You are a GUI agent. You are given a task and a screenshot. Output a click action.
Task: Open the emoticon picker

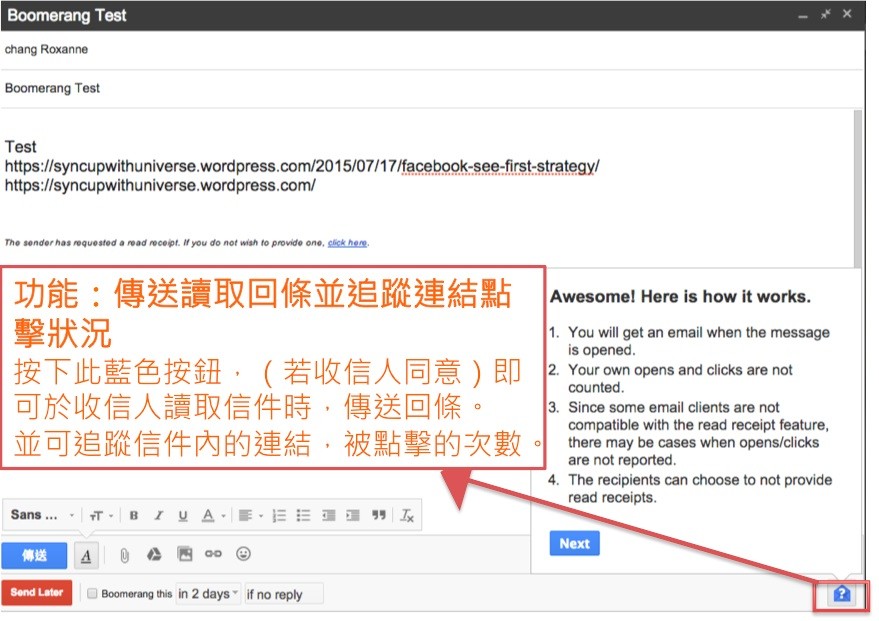[243, 554]
